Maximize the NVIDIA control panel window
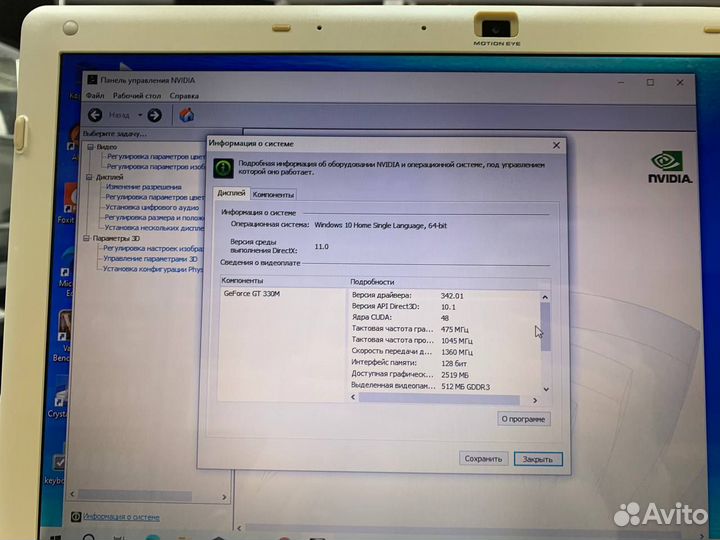The image size is (720, 540). point(650,82)
